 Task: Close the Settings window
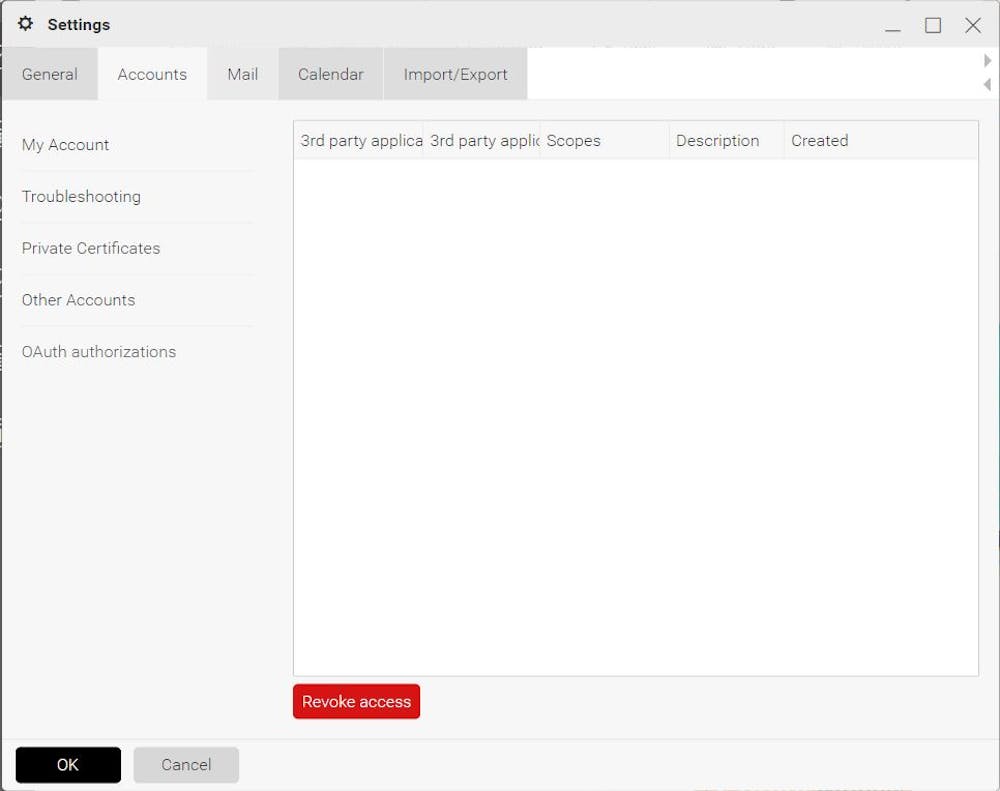click(973, 26)
